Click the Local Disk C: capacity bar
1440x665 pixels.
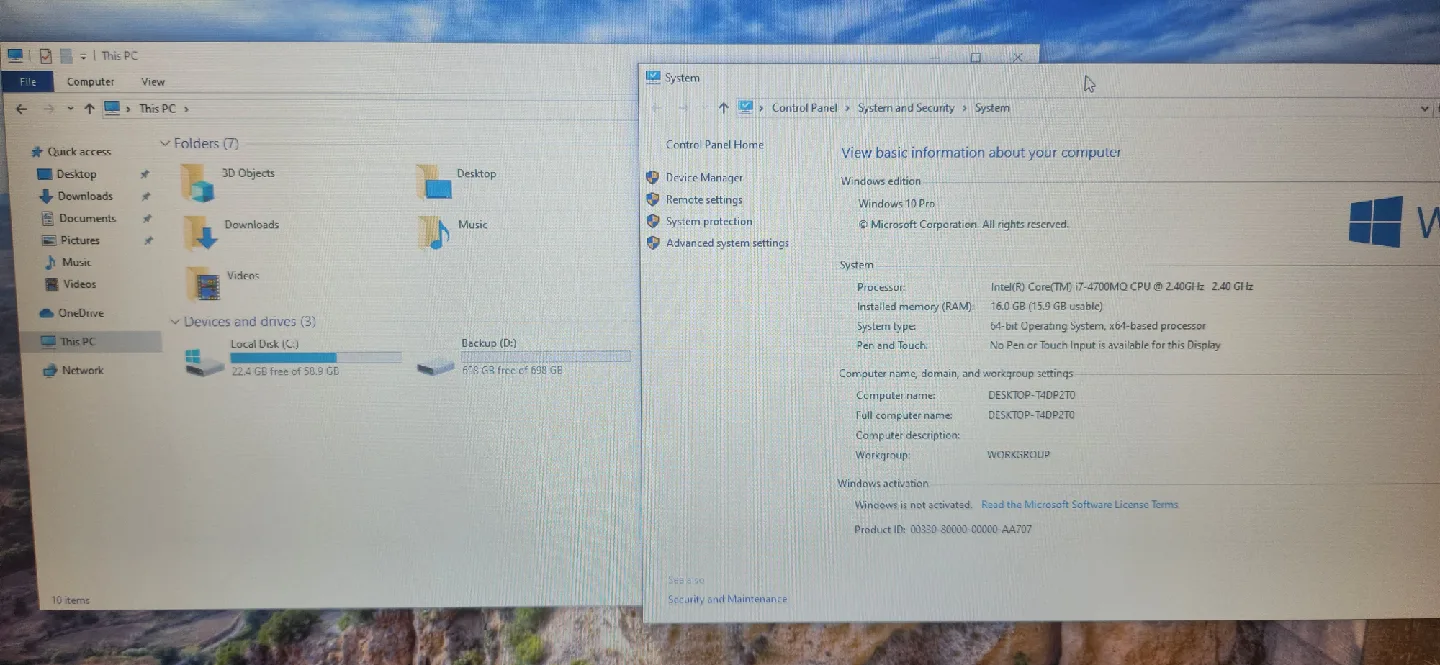pos(316,357)
